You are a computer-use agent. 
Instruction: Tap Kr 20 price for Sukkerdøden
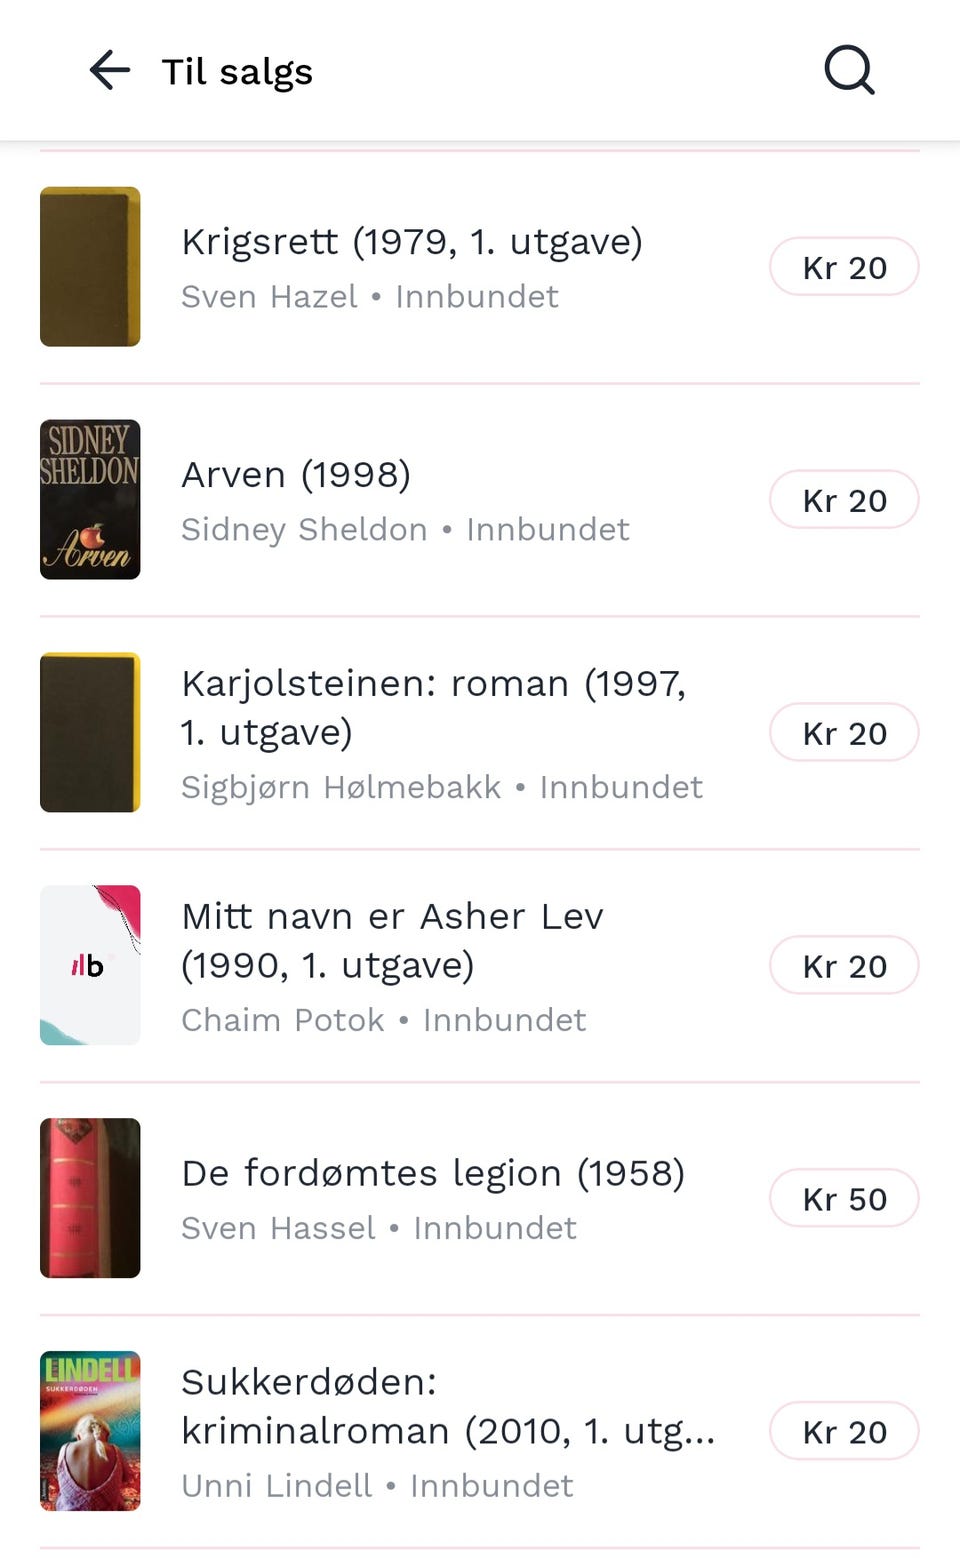click(x=844, y=1432)
